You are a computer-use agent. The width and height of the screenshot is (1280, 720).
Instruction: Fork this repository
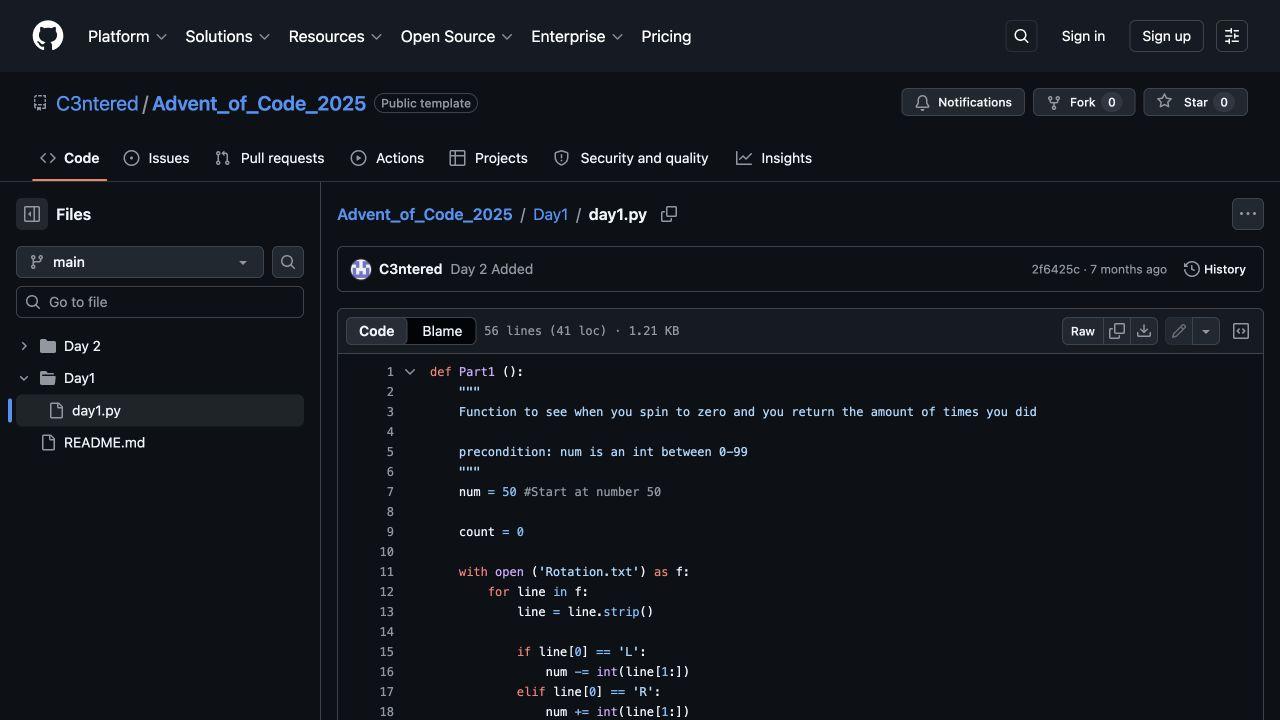(x=1083, y=102)
